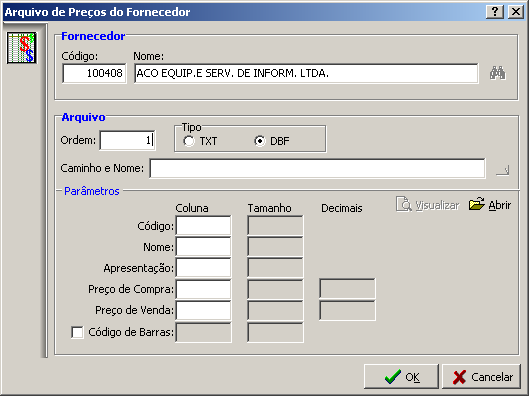
Task: Enable the Código de Barras checkbox
Action: pyautogui.click(x=77, y=332)
